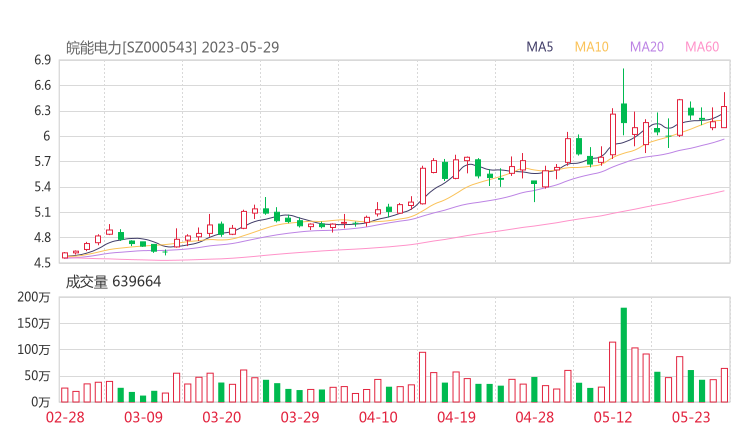Viewport: 740px width, 440px height.
Task: Select the 05-12 date label
Action: pyautogui.click(x=613, y=417)
